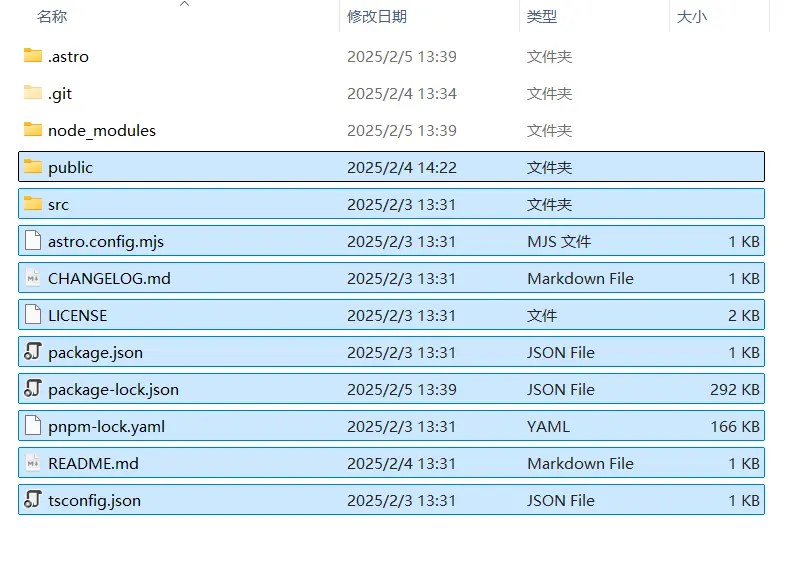The width and height of the screenshot is (791, 574).
Task: Select the .git folder icon
Action: pyautogui.click(x=33, y=93)
